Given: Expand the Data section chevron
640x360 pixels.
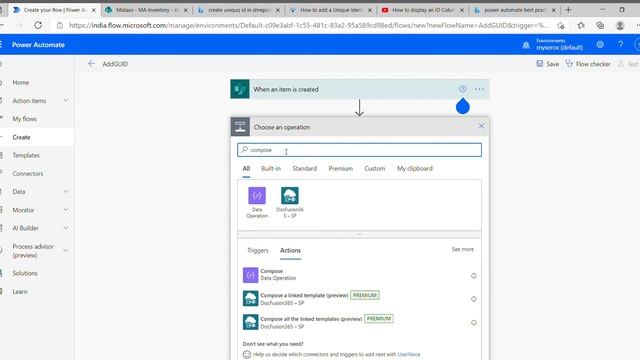Looking at the screenshot, I should click(66, 191).
